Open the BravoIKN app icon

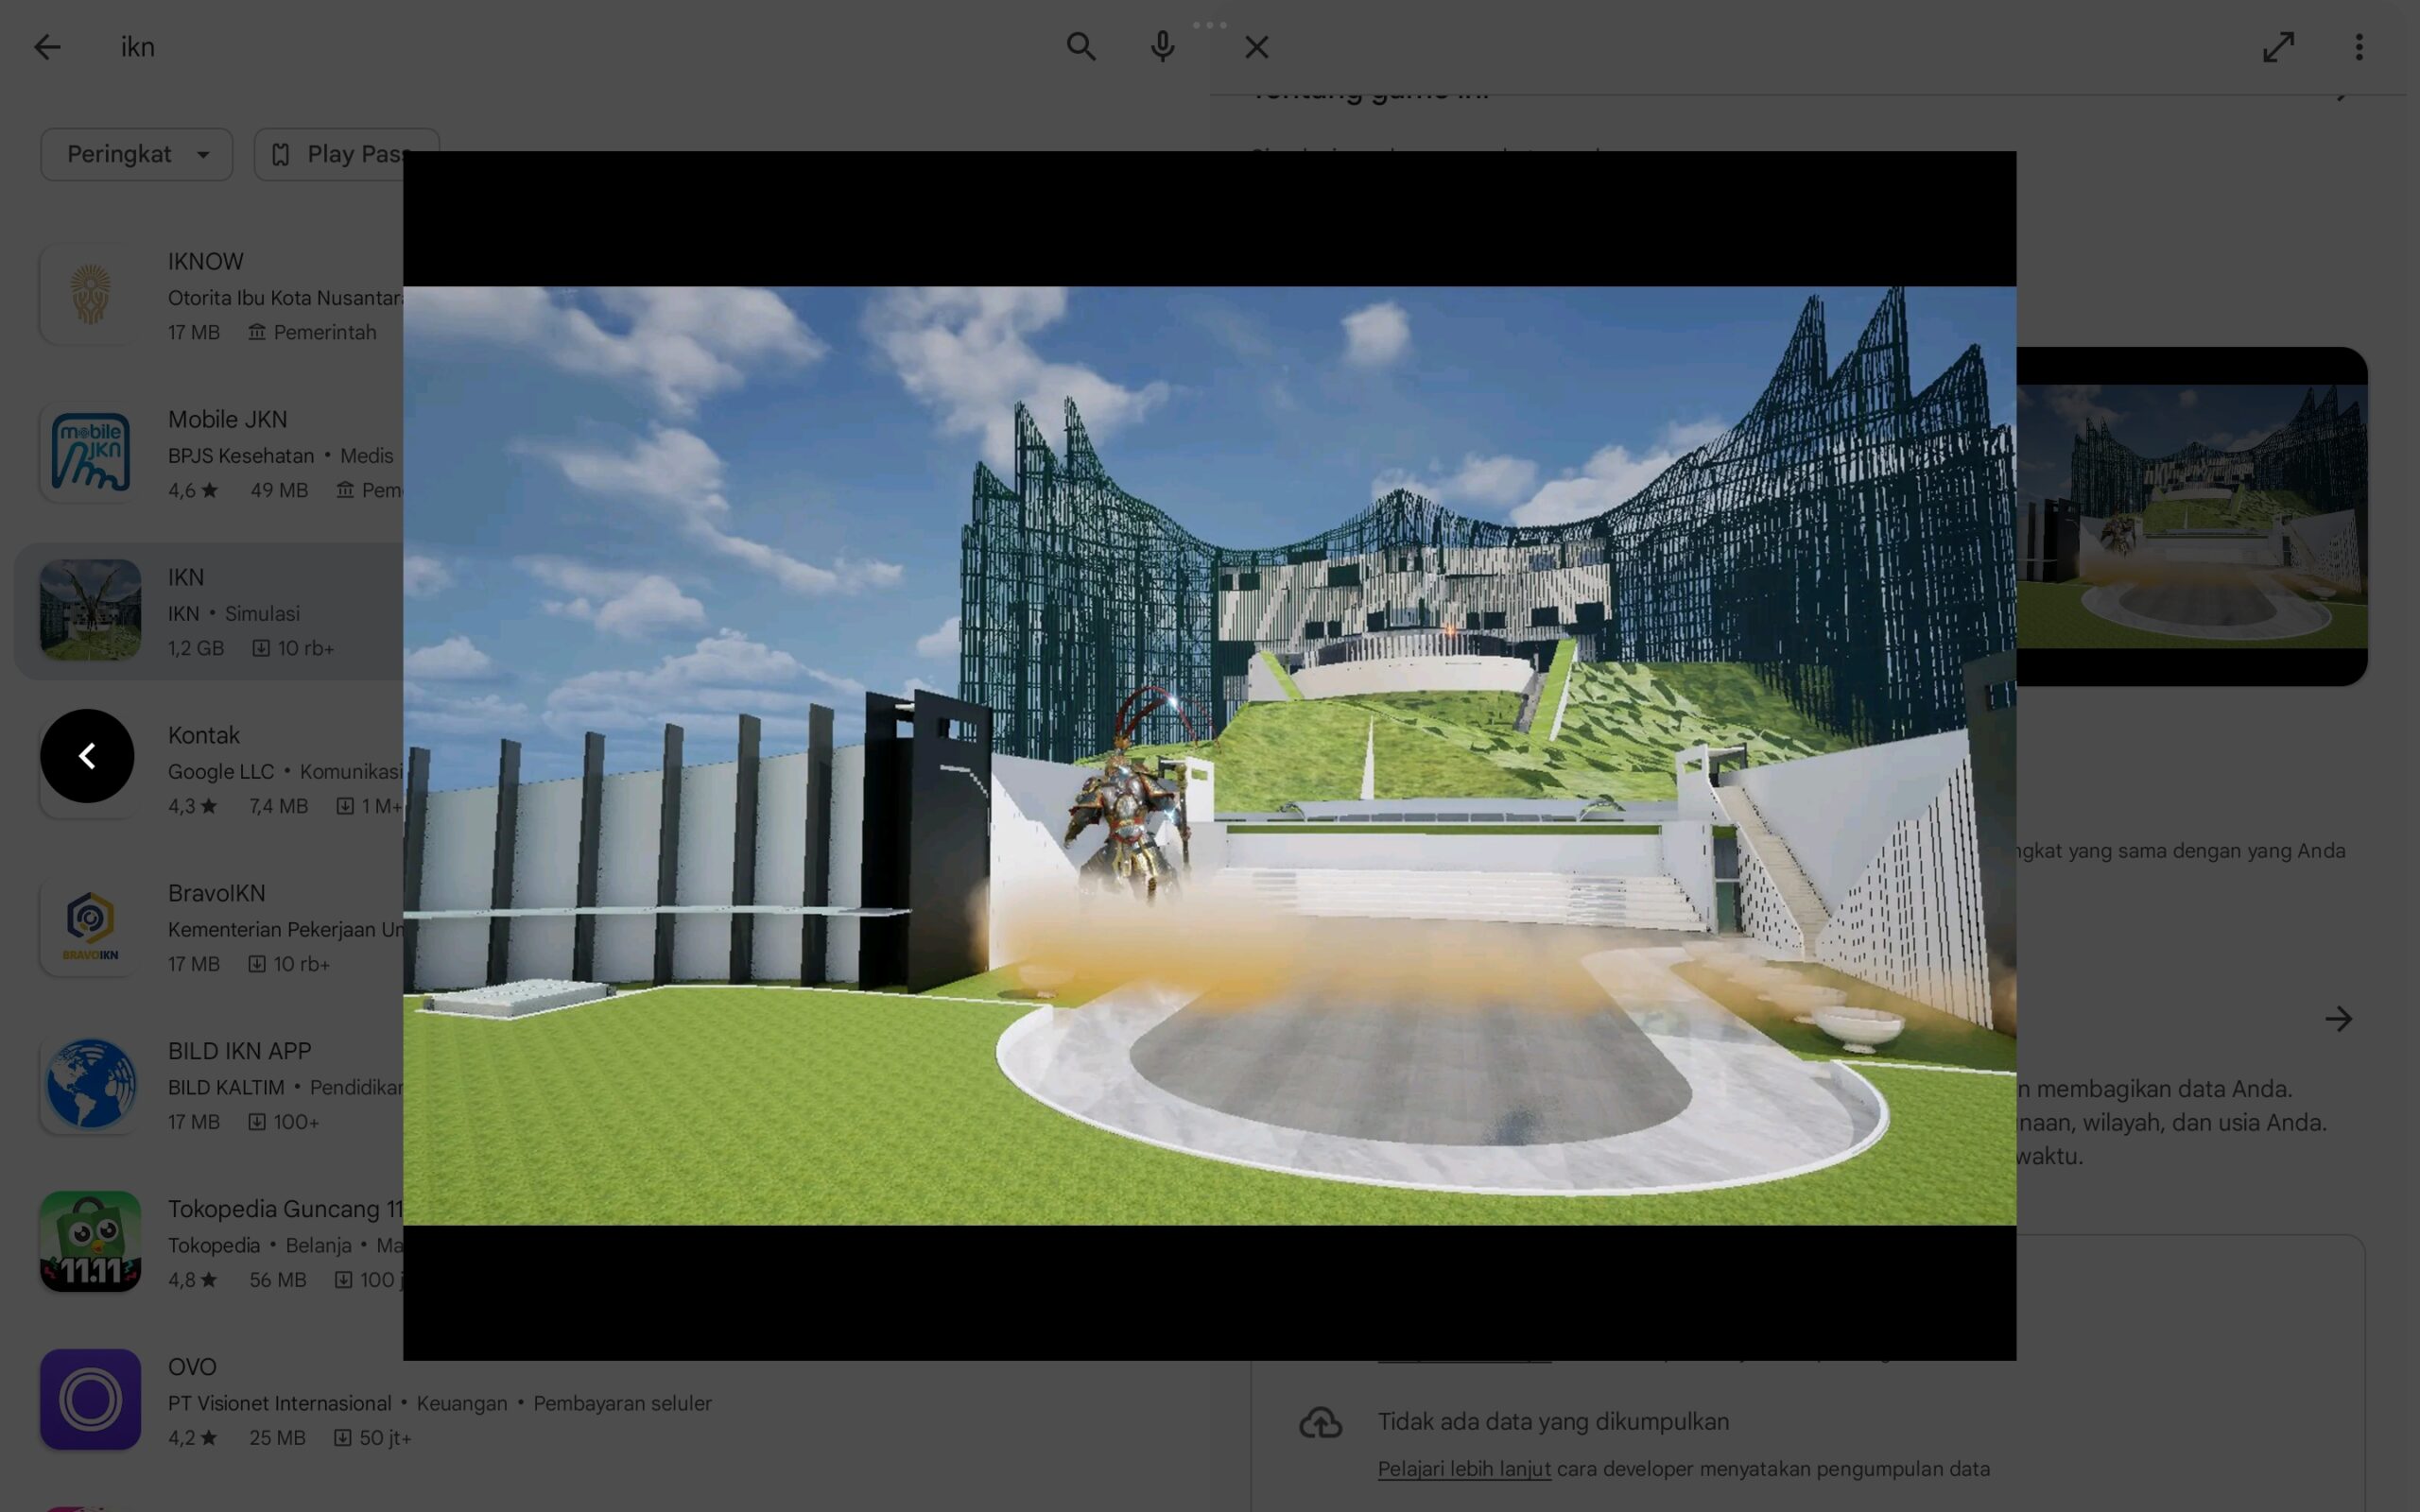pyautogui.click(x=90, y=926)
